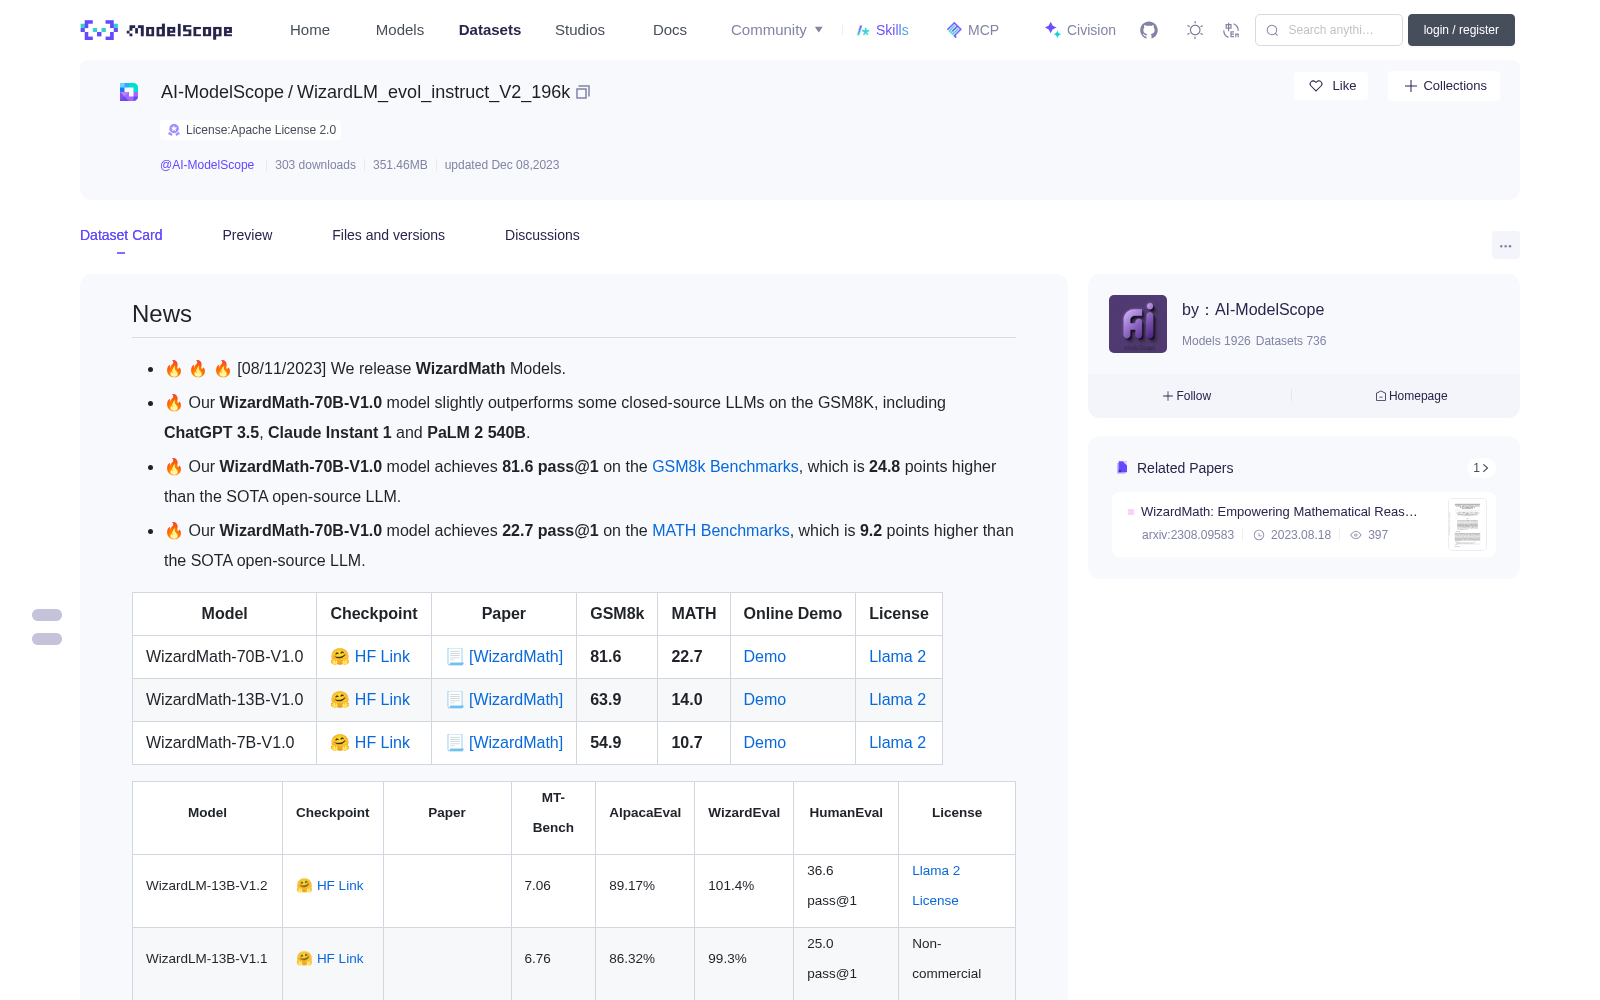Click the search input field
The image size is (1600, 1000).
[x=1329, y=30]
